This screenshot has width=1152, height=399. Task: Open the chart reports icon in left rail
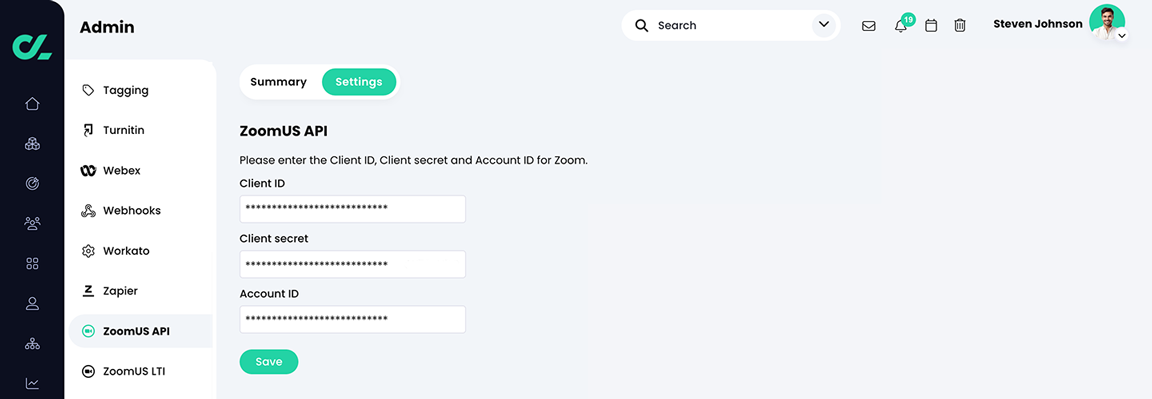32,383
